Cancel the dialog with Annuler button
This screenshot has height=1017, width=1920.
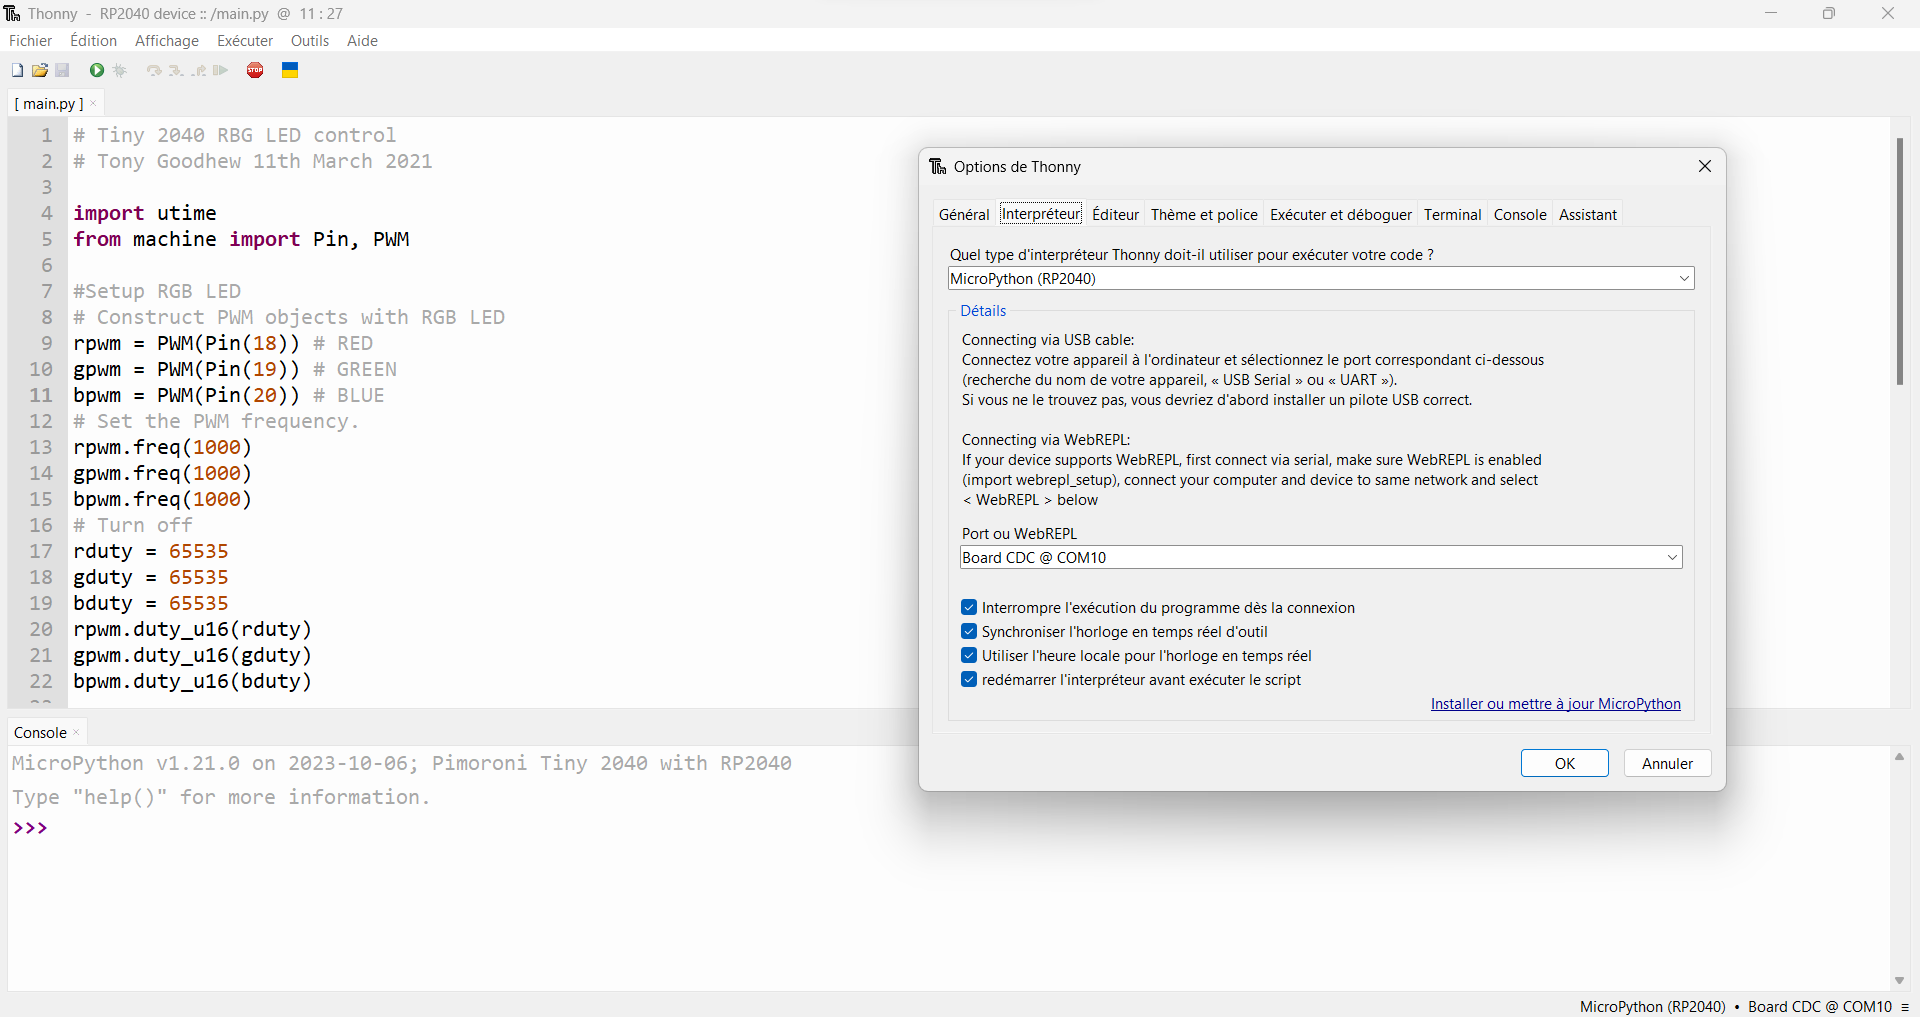(x=1668, y=763)
